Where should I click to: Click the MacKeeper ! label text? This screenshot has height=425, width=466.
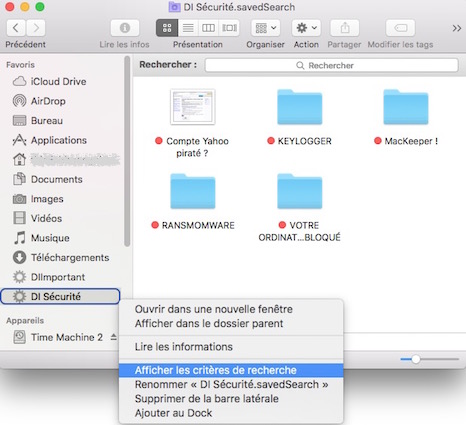411,141
